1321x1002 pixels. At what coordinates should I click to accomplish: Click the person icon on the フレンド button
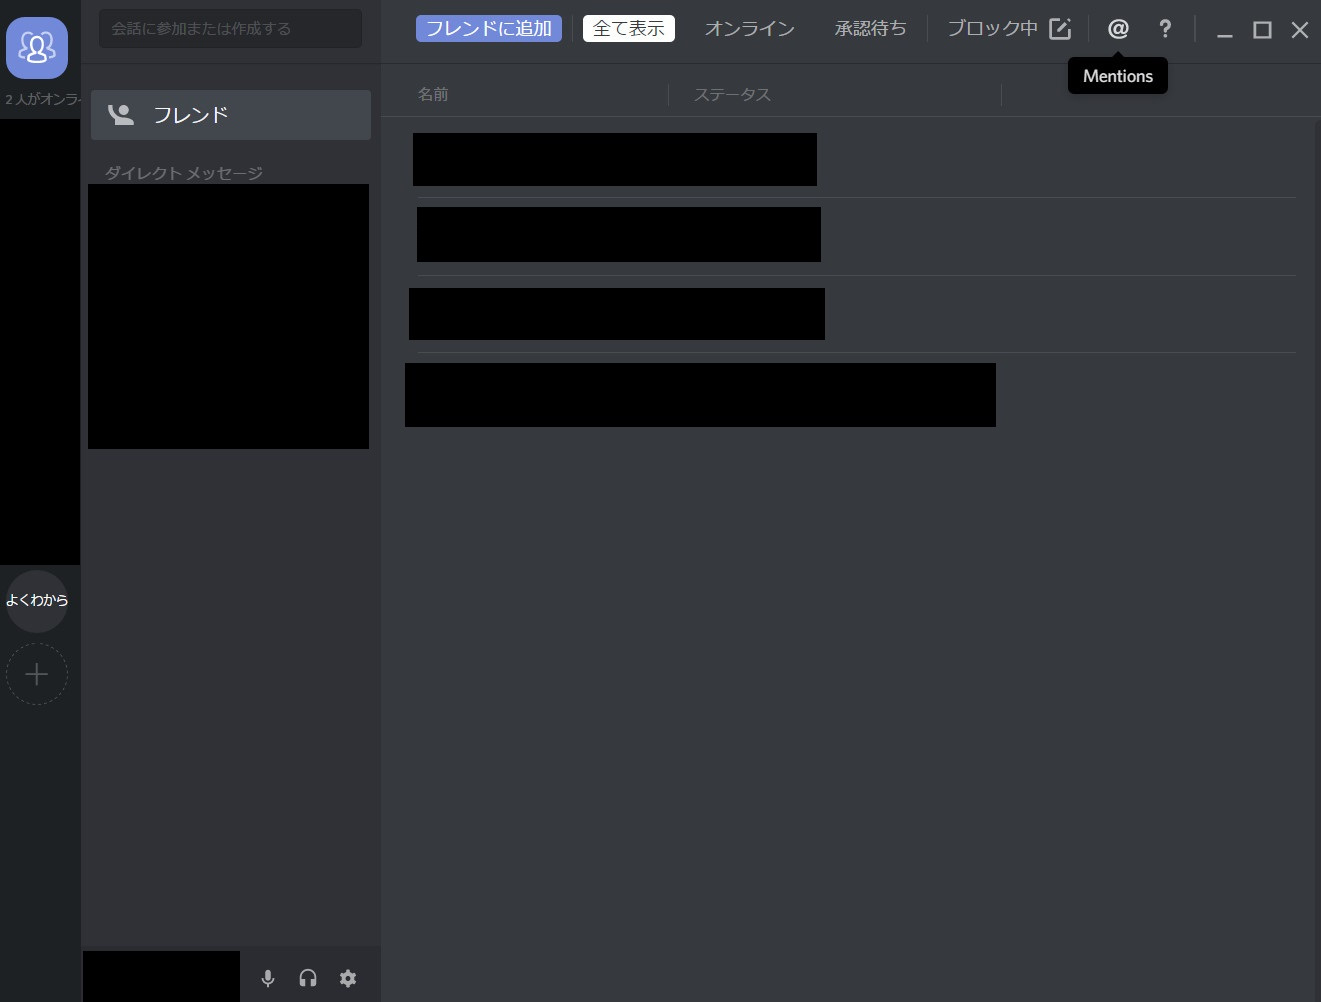coord(121,114)
